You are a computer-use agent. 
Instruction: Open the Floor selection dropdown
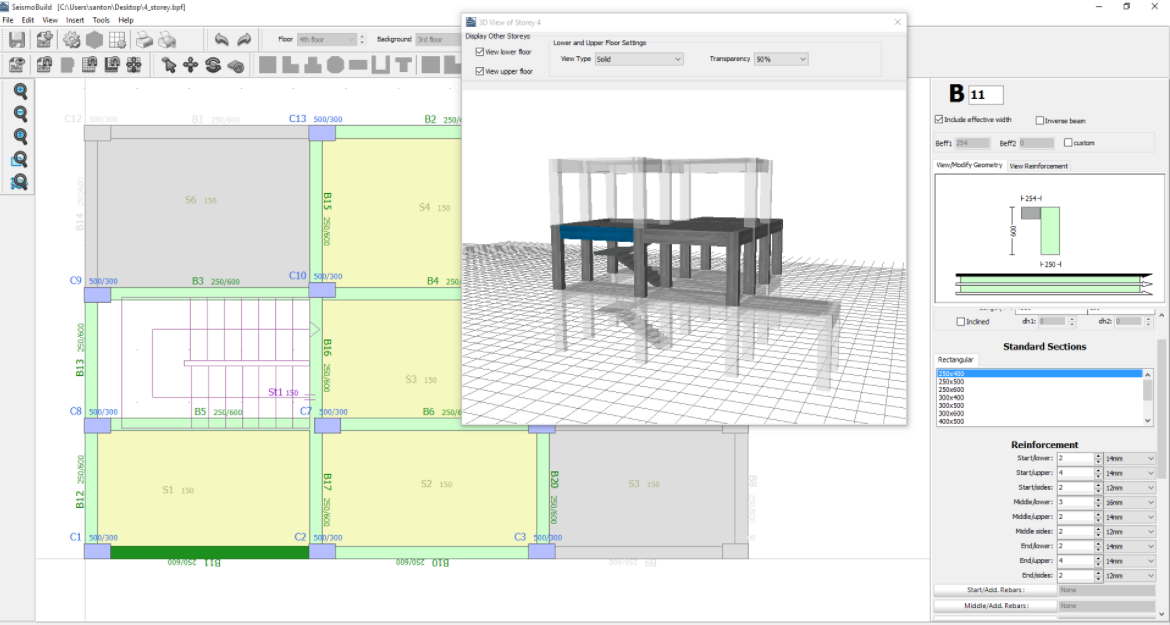pyautogui.click(x=326, y=39)
